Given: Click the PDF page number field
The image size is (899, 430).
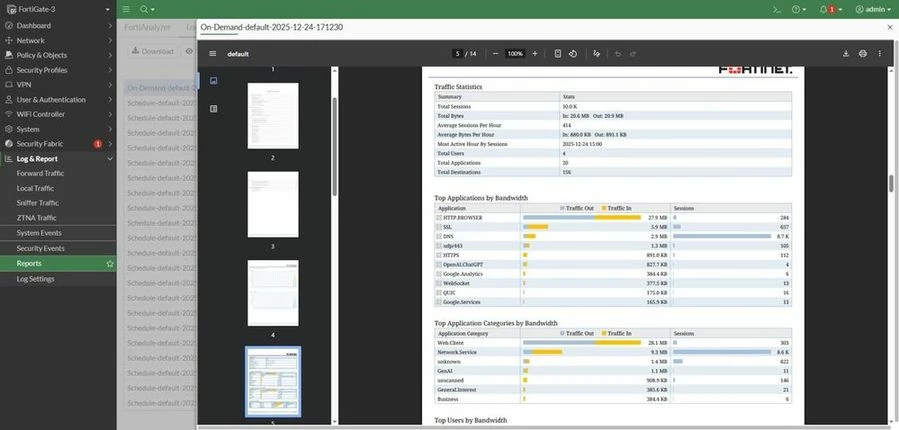Looking at the screenshot, I should click(x=458, y=54).
